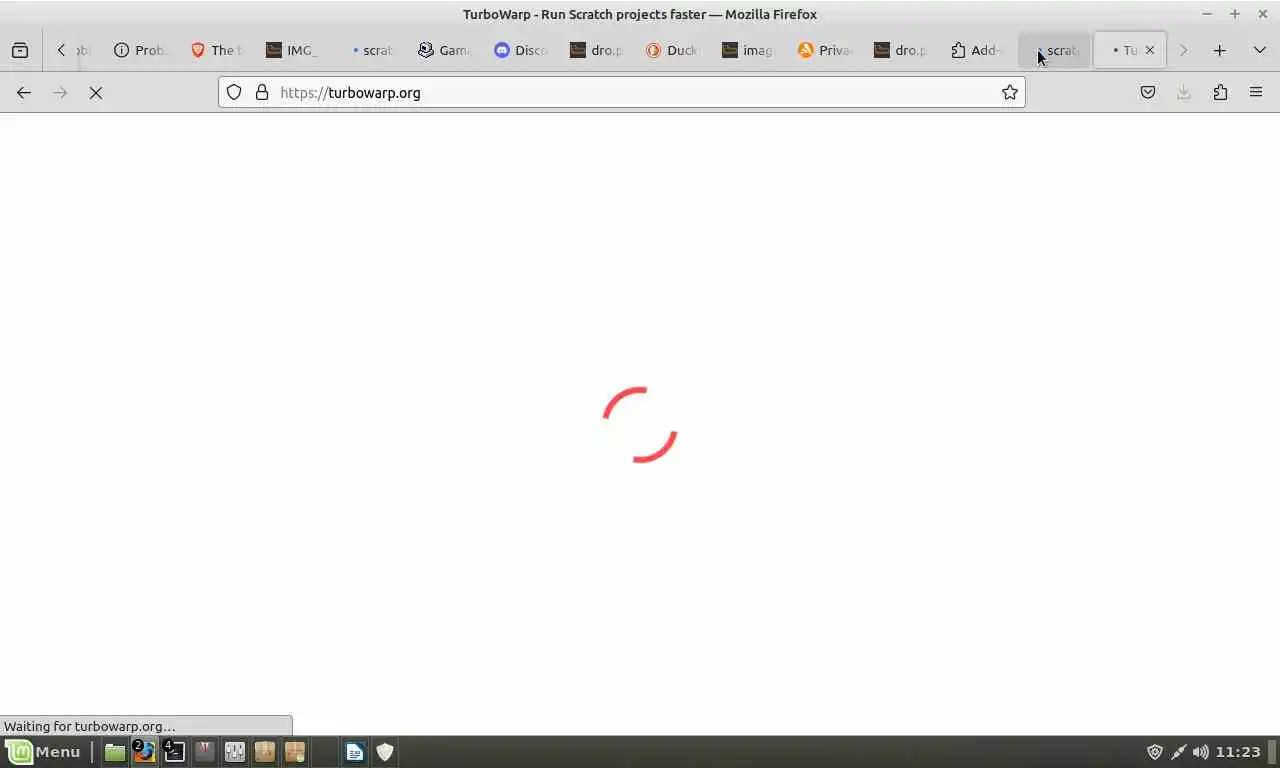Open the file manager from taskbar
Image resolution: width=1280 pixels, height=768 pixels.
coord(115,751)
